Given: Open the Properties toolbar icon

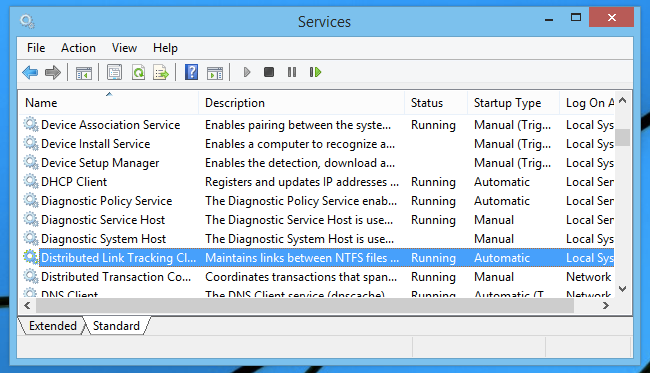Looking at the screenshot, I should pyautogui.click(x=114, y=73).
